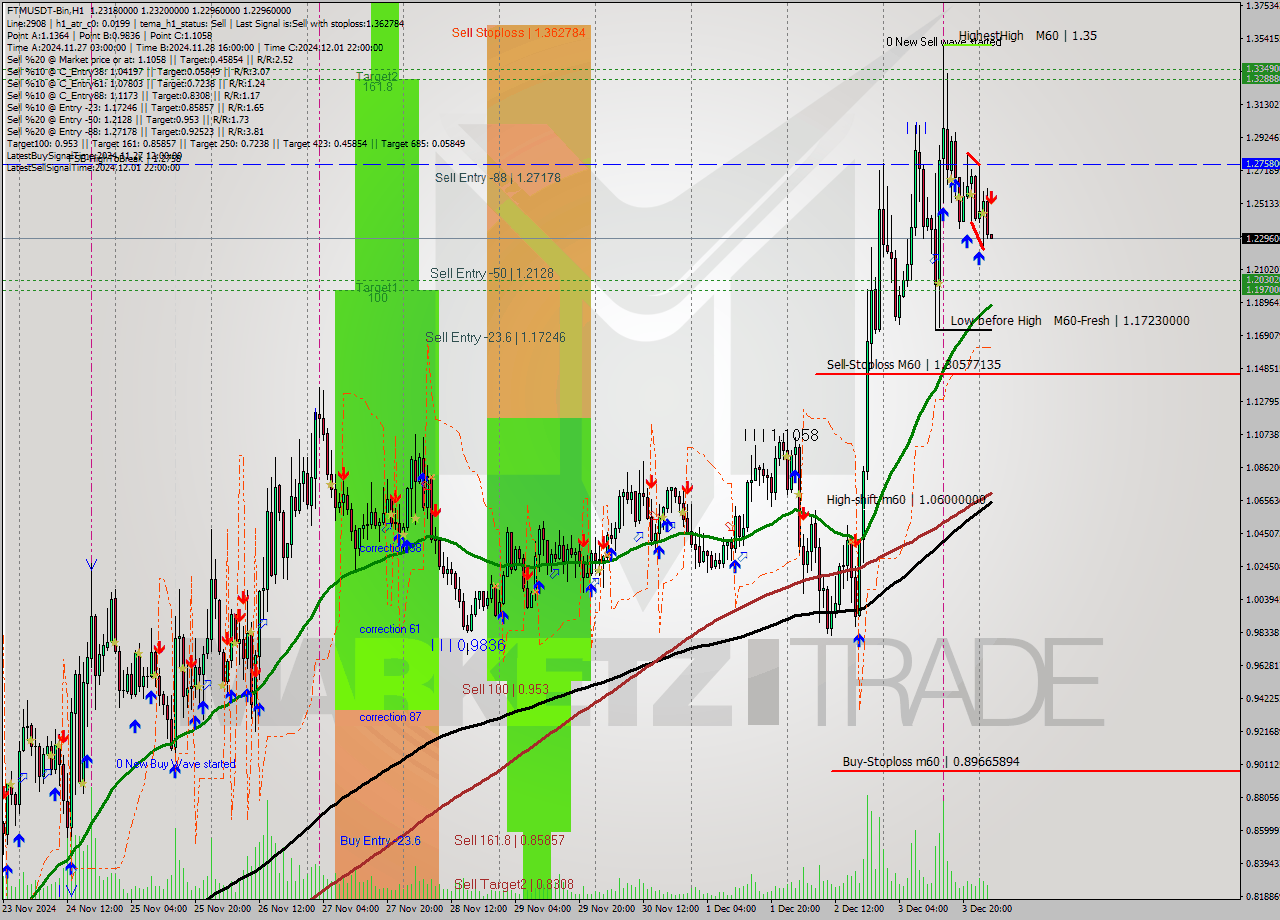Click the 'Sell Stoploss | 1.362784' label
The width and height of the screenshot is (1280, 920).
(x=520, y=32)
